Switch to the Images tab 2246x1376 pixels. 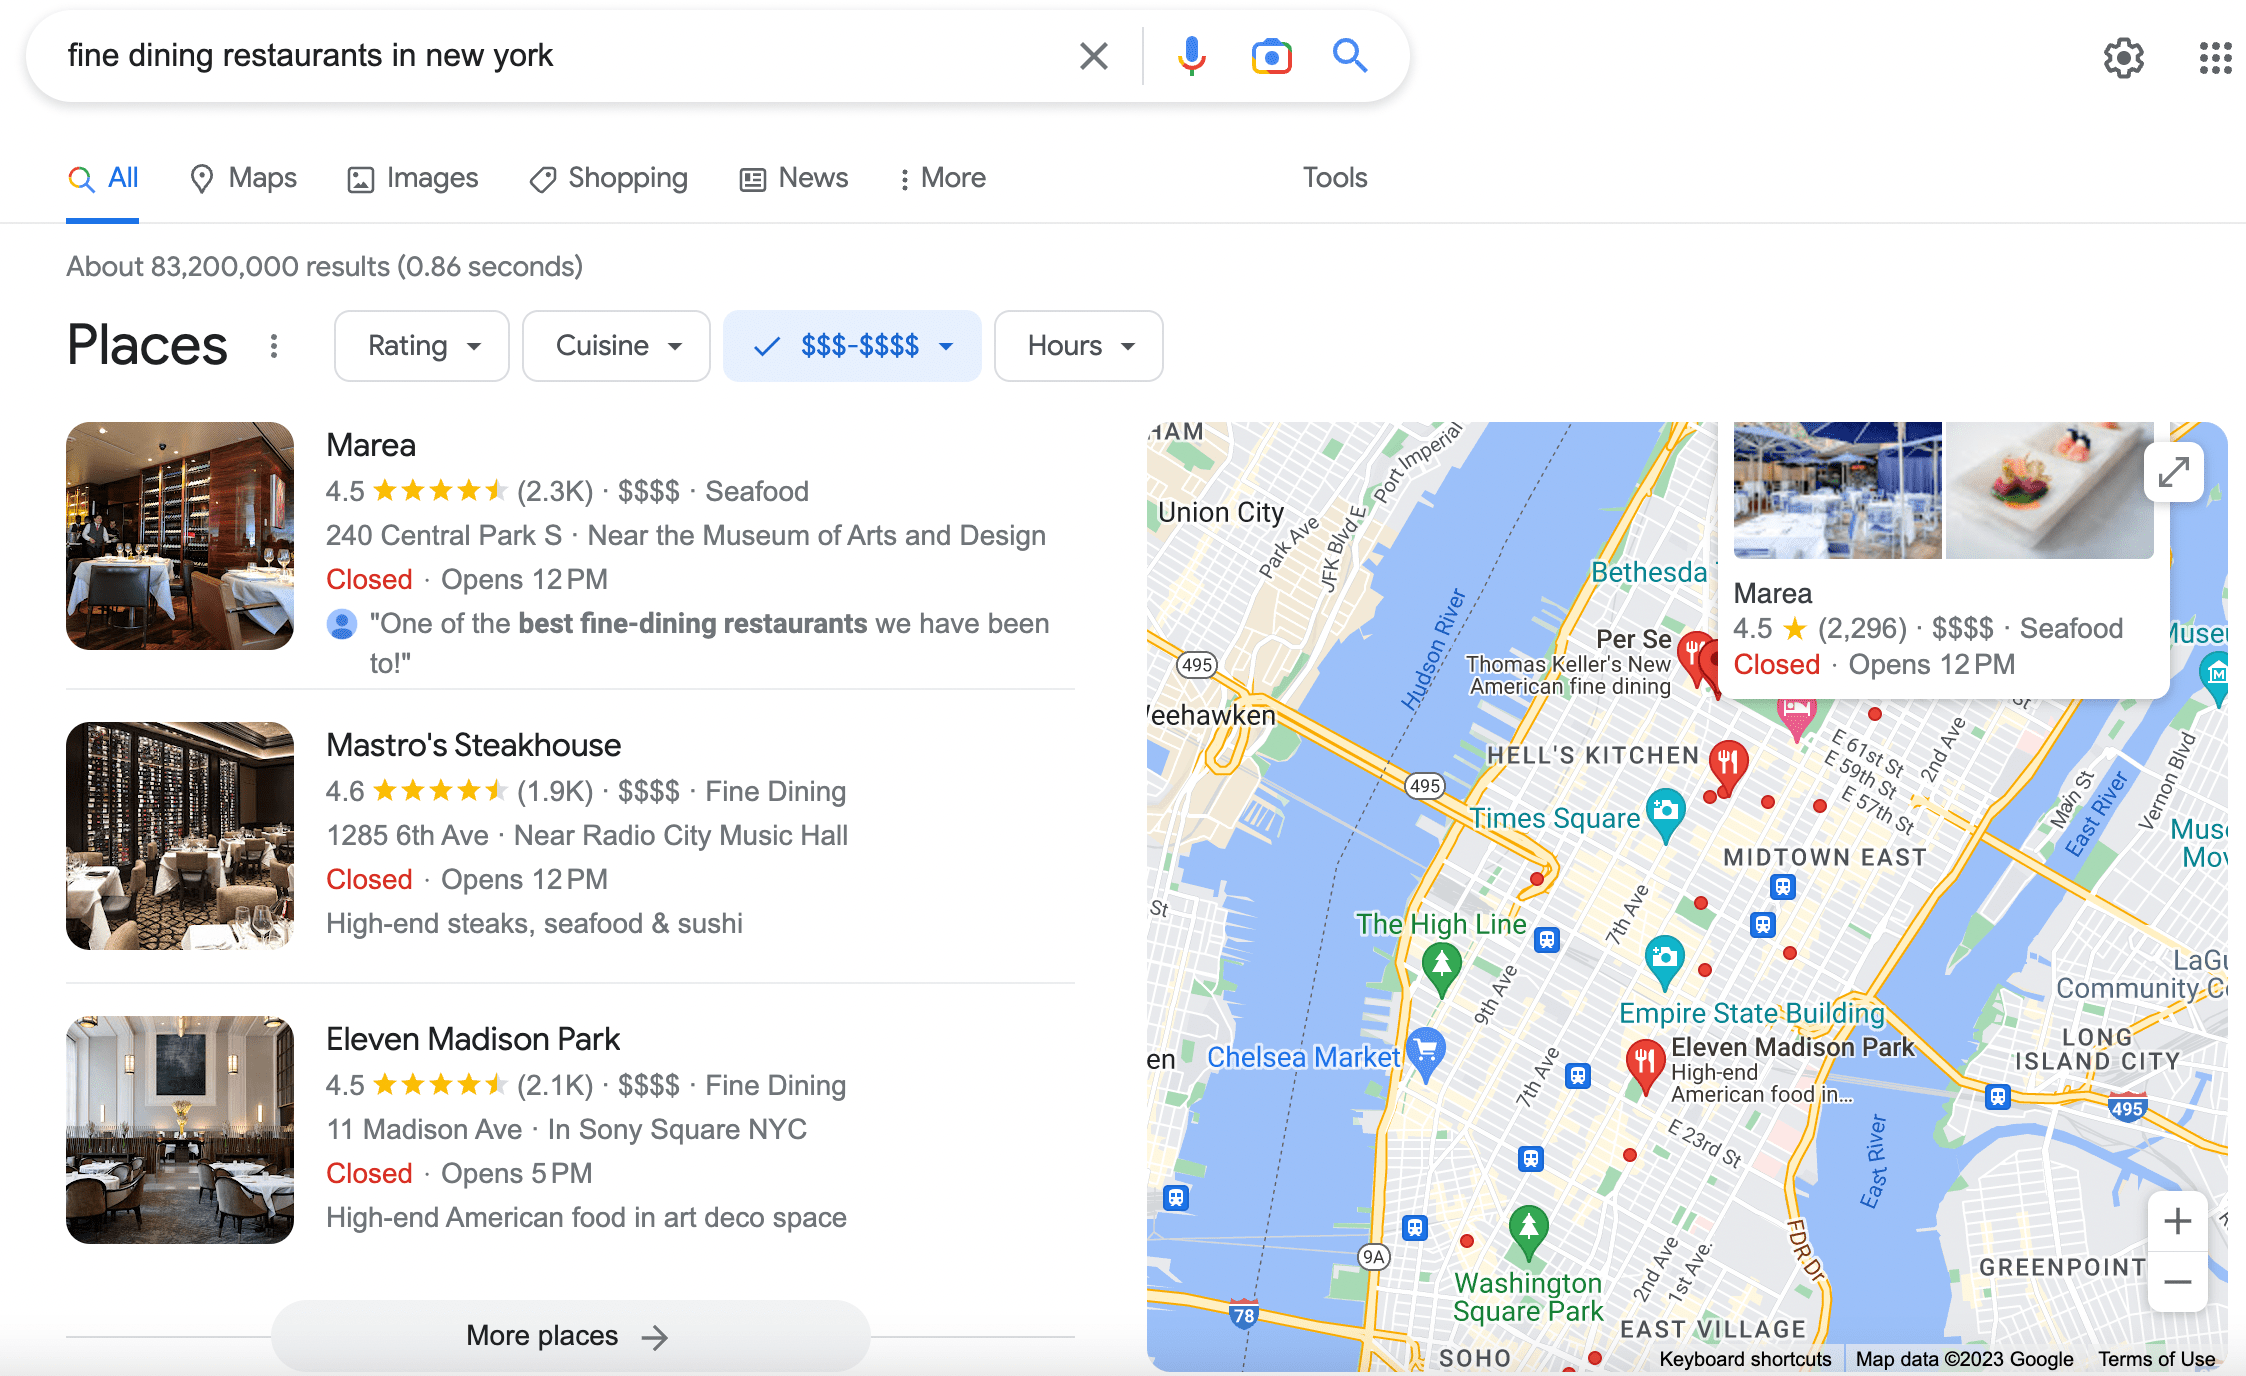point(413,178)
